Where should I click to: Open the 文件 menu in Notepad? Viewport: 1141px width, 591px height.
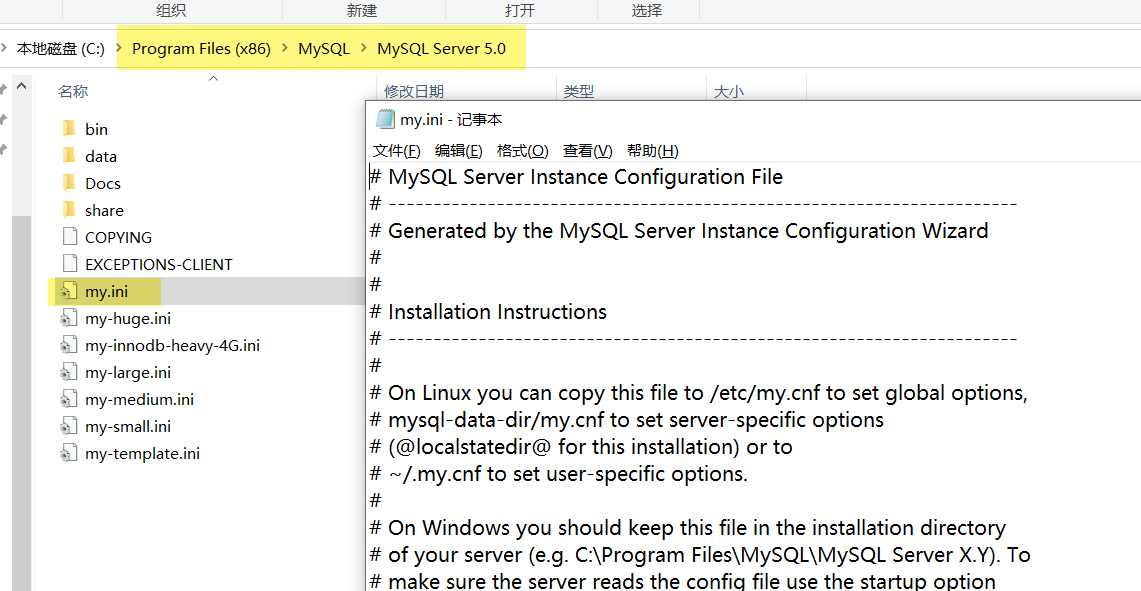[394, 150]
